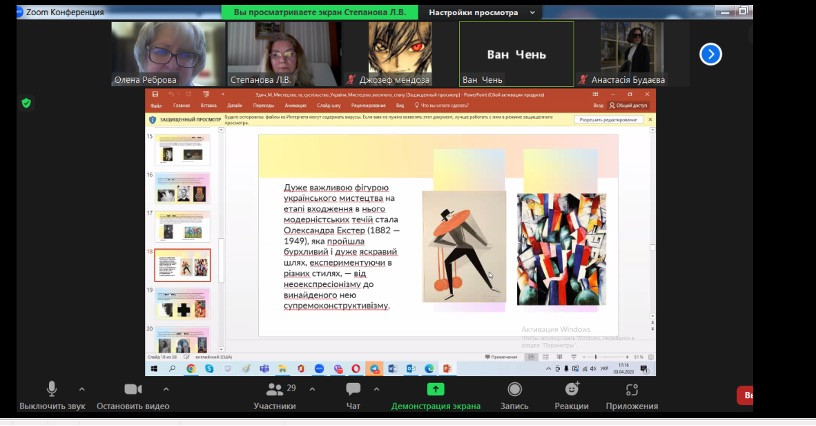Mute microphone with Выключить звук button
Image resolution: width=816 pixels, height=426 pixels.
(52, 390)
